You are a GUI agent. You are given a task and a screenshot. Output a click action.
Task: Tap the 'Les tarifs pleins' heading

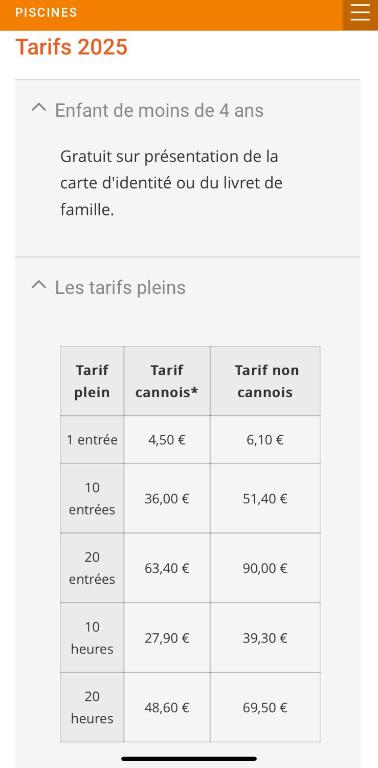(120, 288)
